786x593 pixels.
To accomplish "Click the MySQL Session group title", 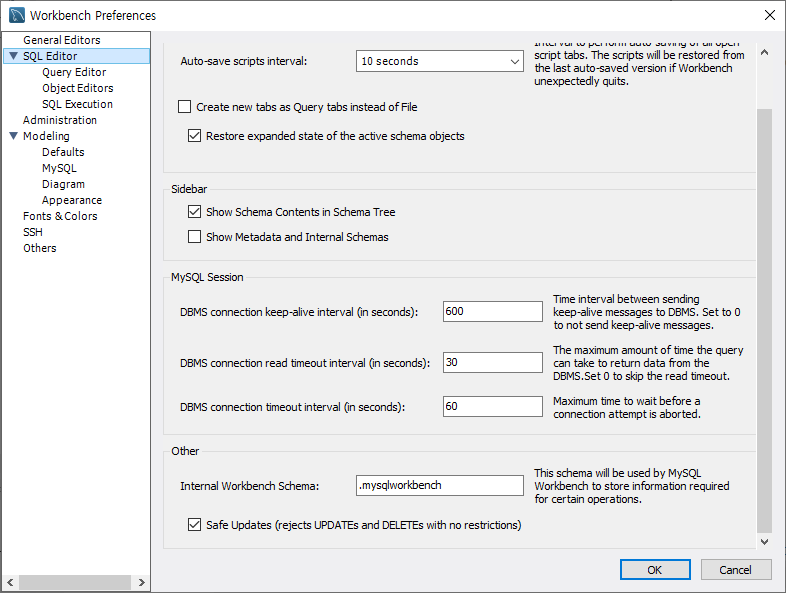I will (207, 277).
